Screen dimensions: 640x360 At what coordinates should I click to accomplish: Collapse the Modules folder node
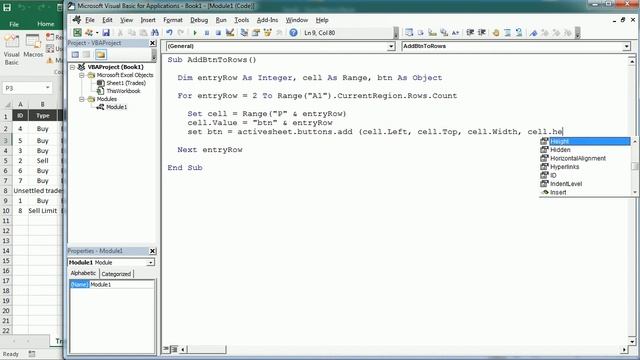coord(82,99)
